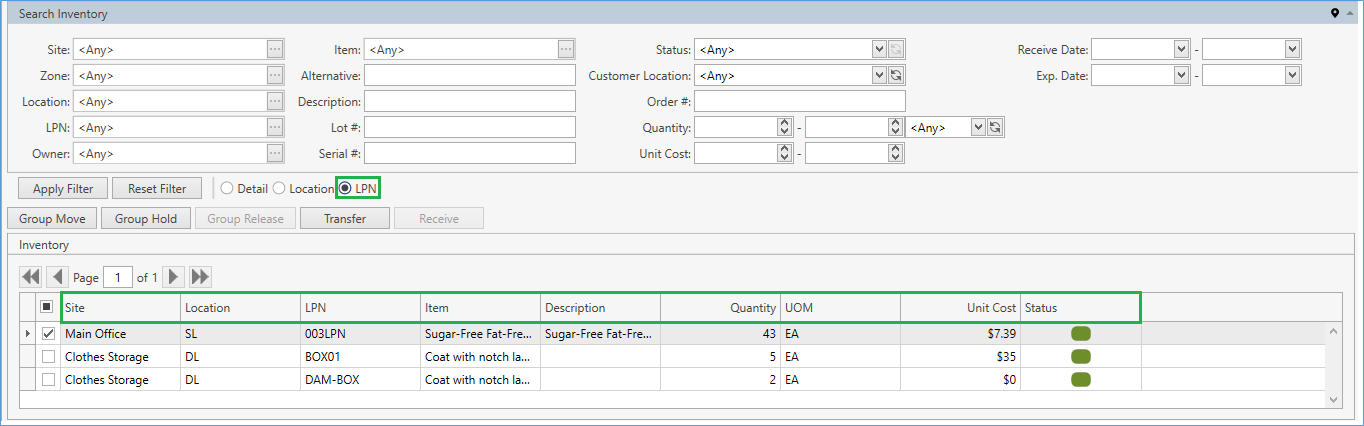Click the Apply Filter button

[x=63, y=189]
